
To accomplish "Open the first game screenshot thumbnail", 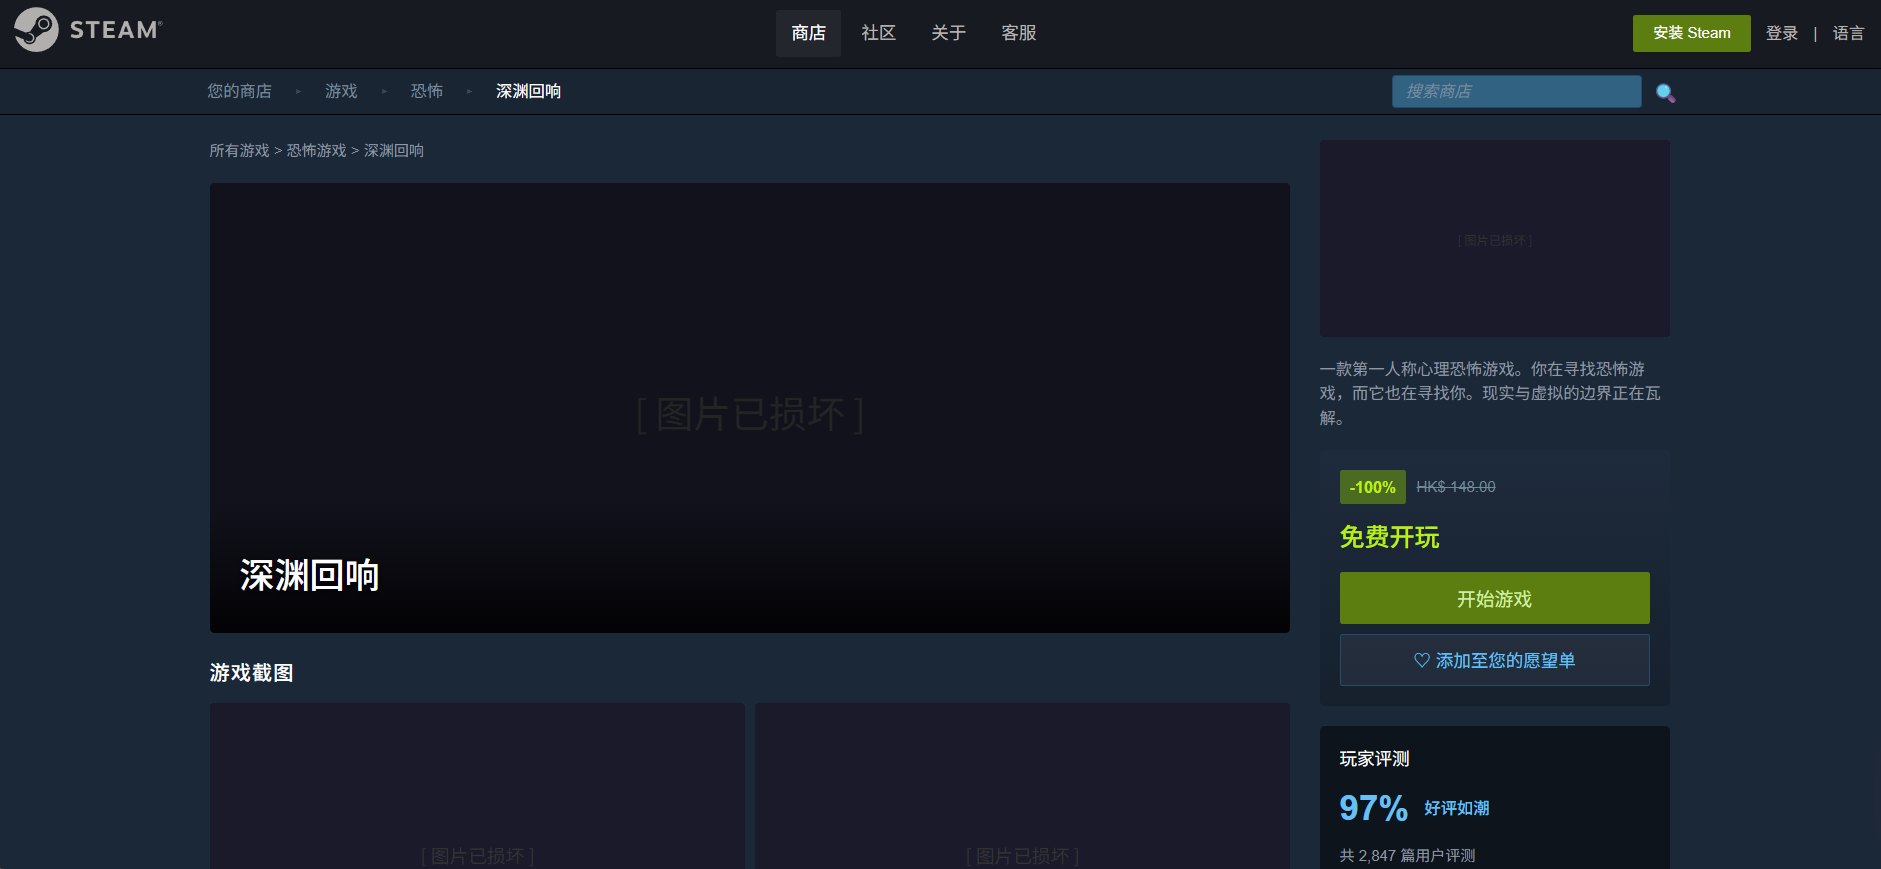I will coord(477,786).
